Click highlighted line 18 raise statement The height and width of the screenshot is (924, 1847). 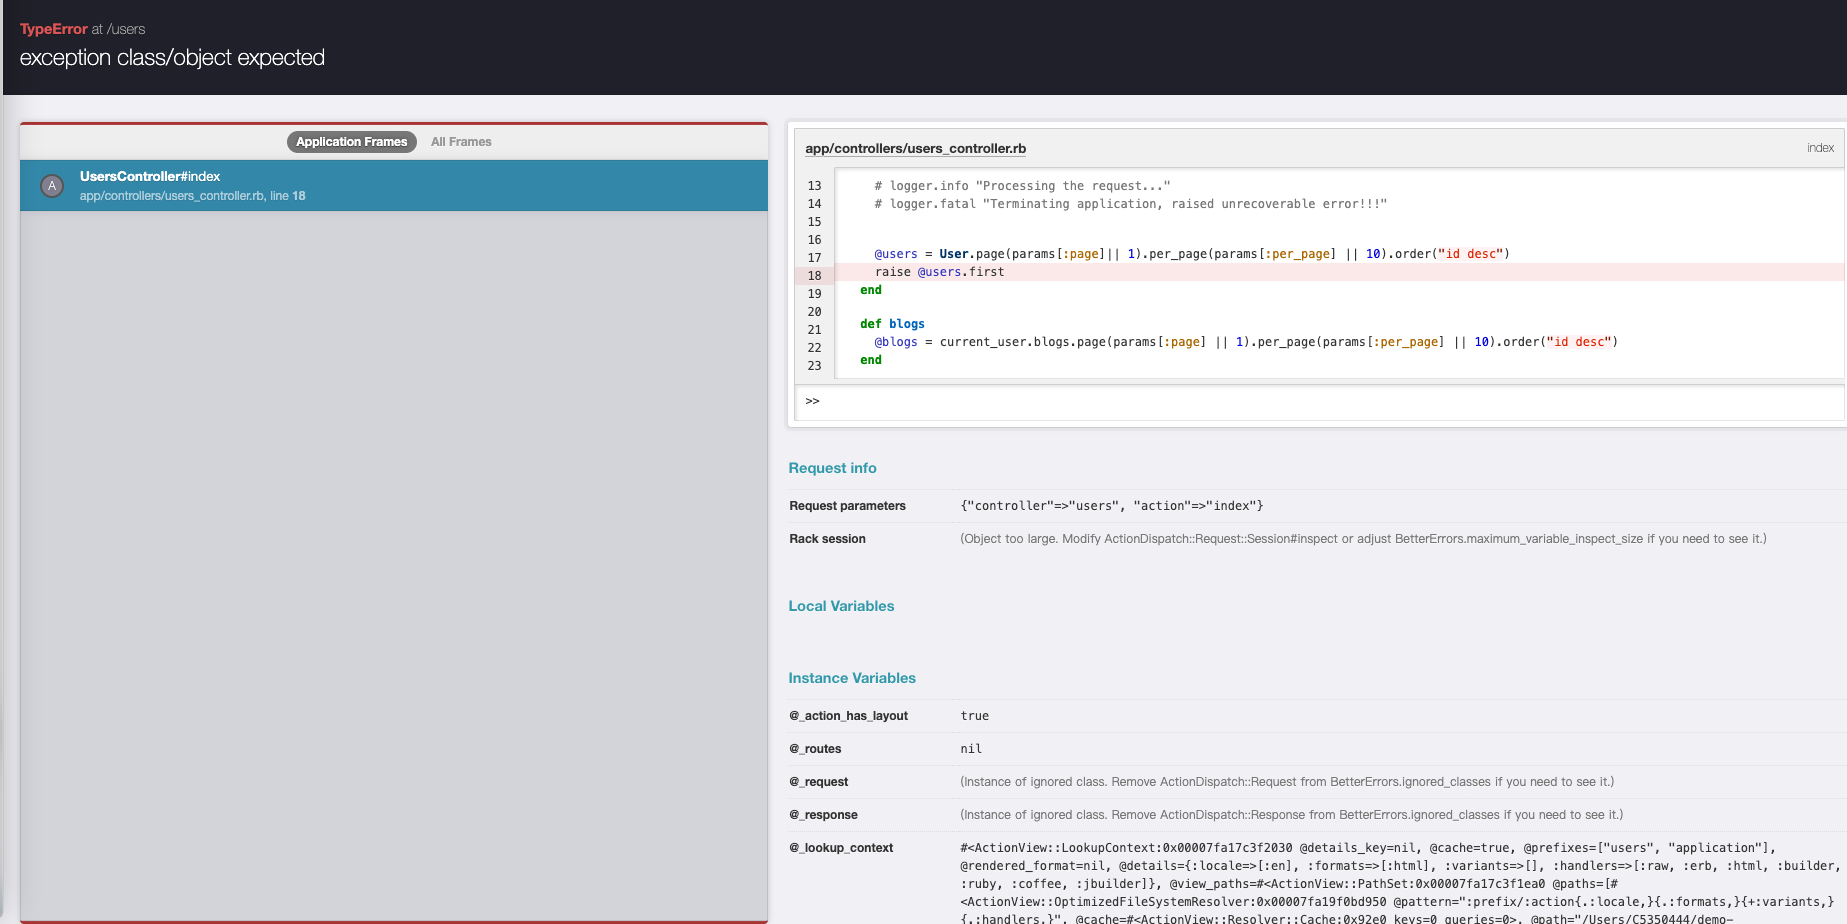[x=939, y=272]
